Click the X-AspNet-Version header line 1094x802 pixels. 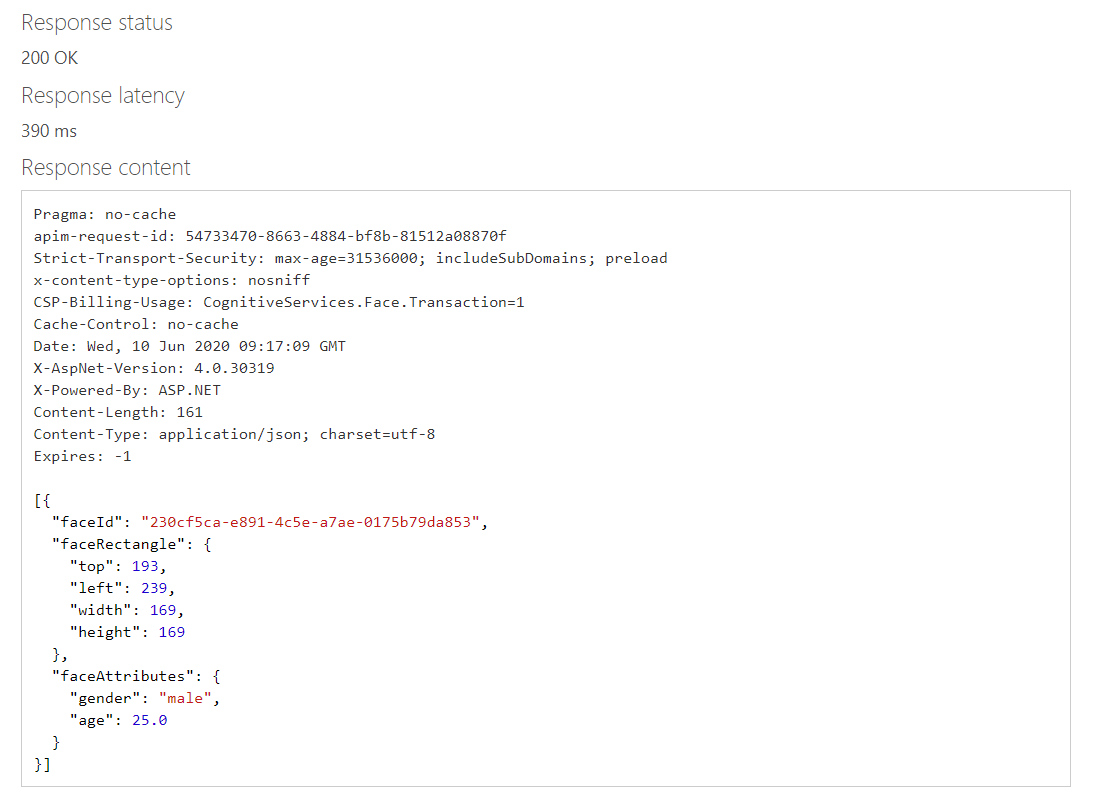tap(154, 368)
